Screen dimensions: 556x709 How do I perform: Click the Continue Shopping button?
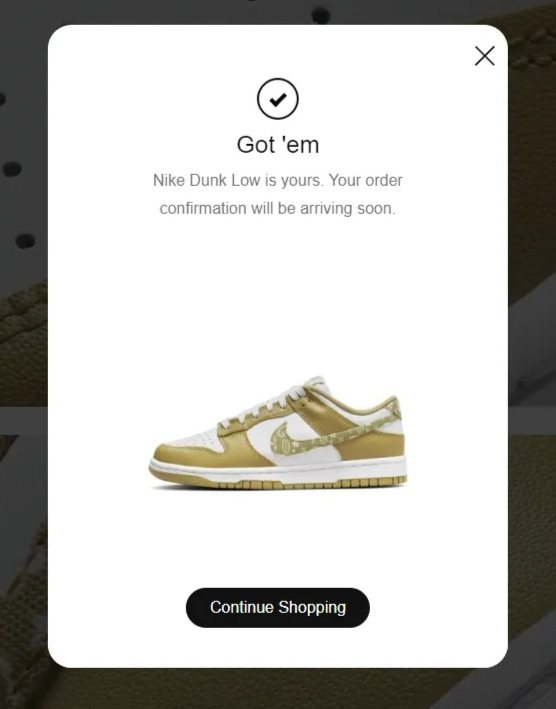click(x=278, y=607)
